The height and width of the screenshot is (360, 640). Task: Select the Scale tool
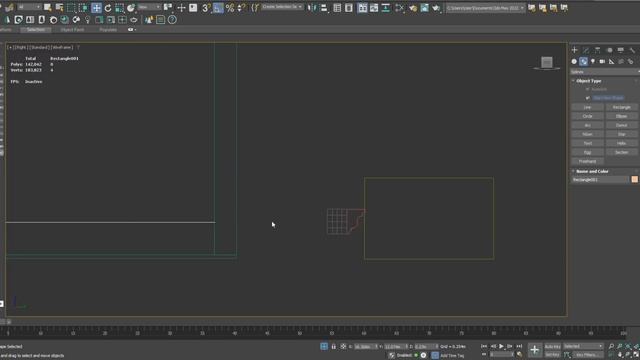tap(119, 8)
